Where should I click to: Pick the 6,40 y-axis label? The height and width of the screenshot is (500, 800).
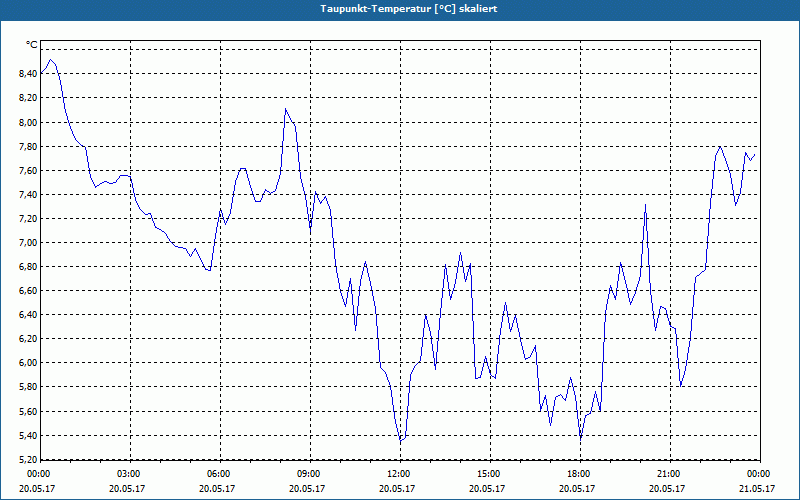(28, 315)
